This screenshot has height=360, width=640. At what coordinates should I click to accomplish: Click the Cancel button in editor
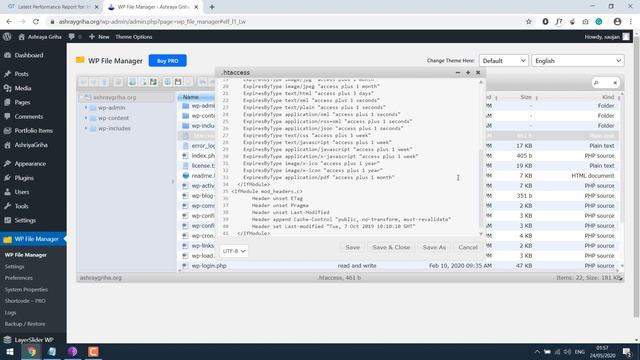point(468,247)
